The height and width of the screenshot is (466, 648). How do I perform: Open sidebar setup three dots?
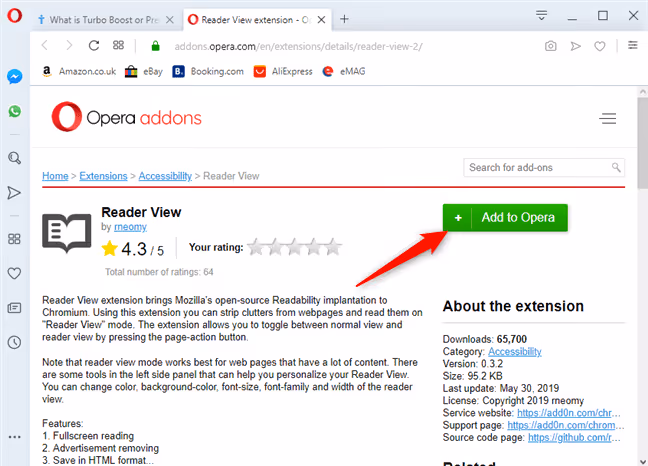(x=14, y=437)
